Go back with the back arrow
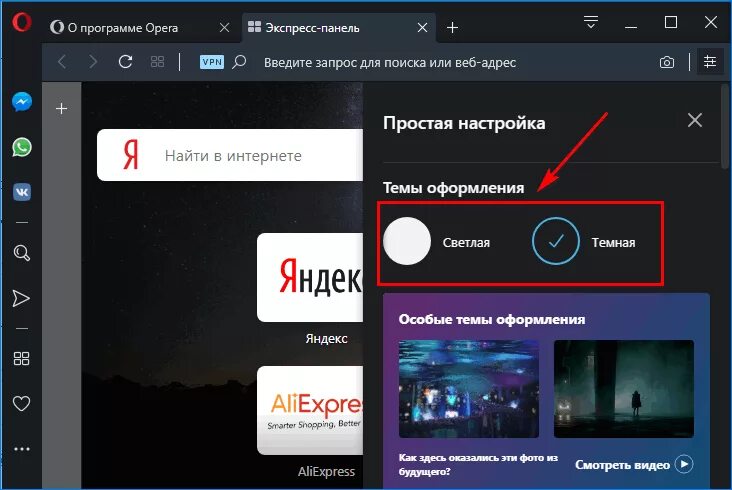This screenshot has width=732, height=490. [62, 62]
